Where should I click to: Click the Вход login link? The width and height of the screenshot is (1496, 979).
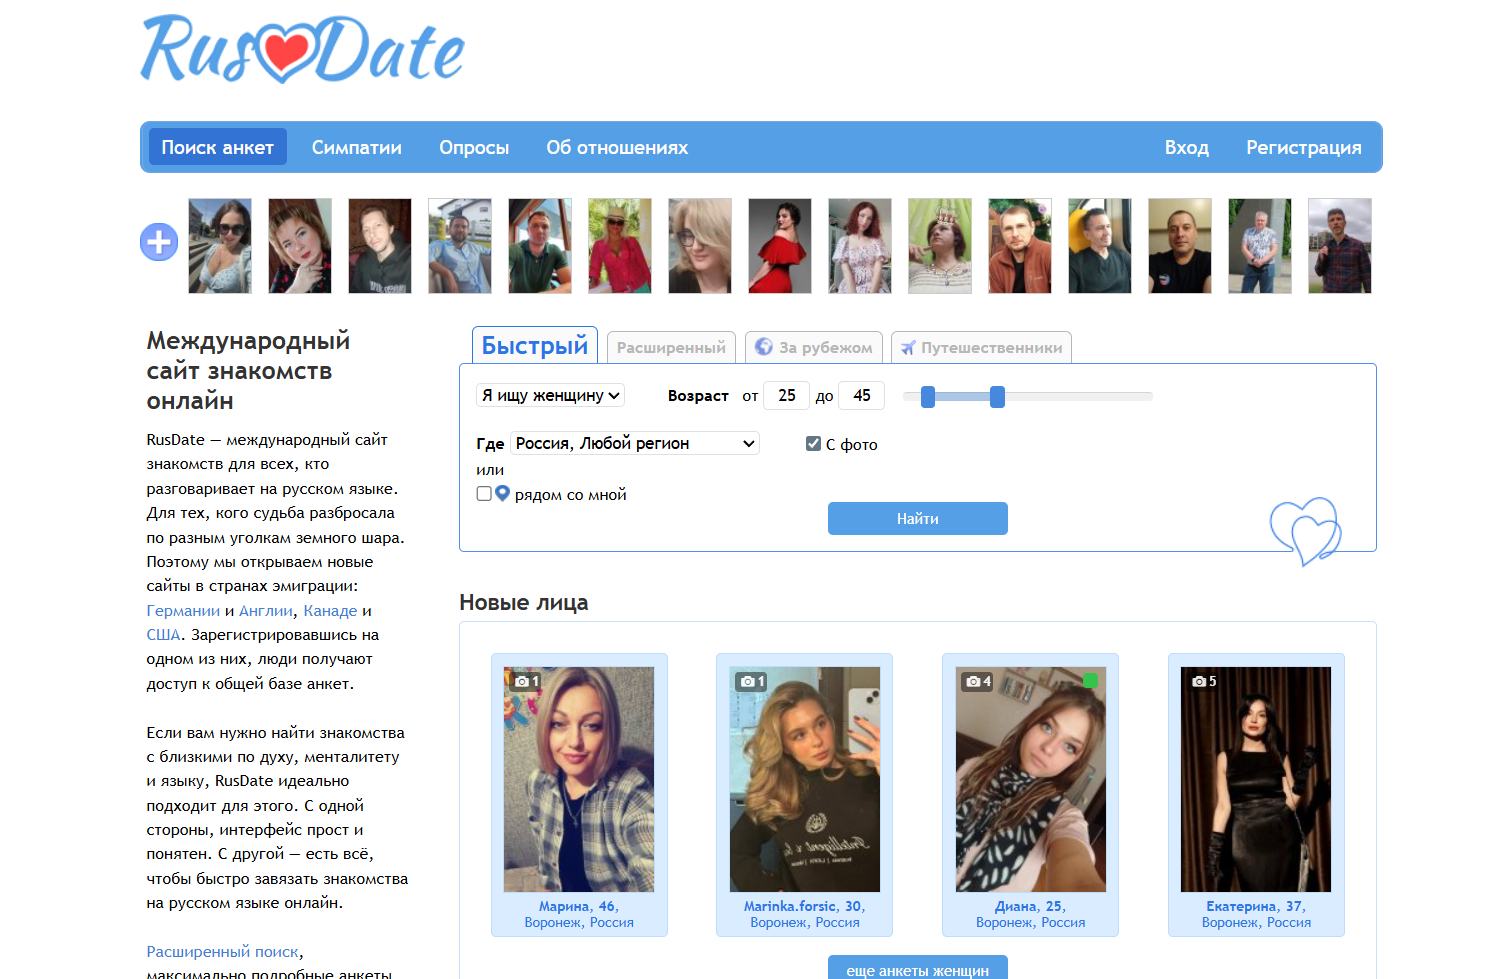point(1187,147)
